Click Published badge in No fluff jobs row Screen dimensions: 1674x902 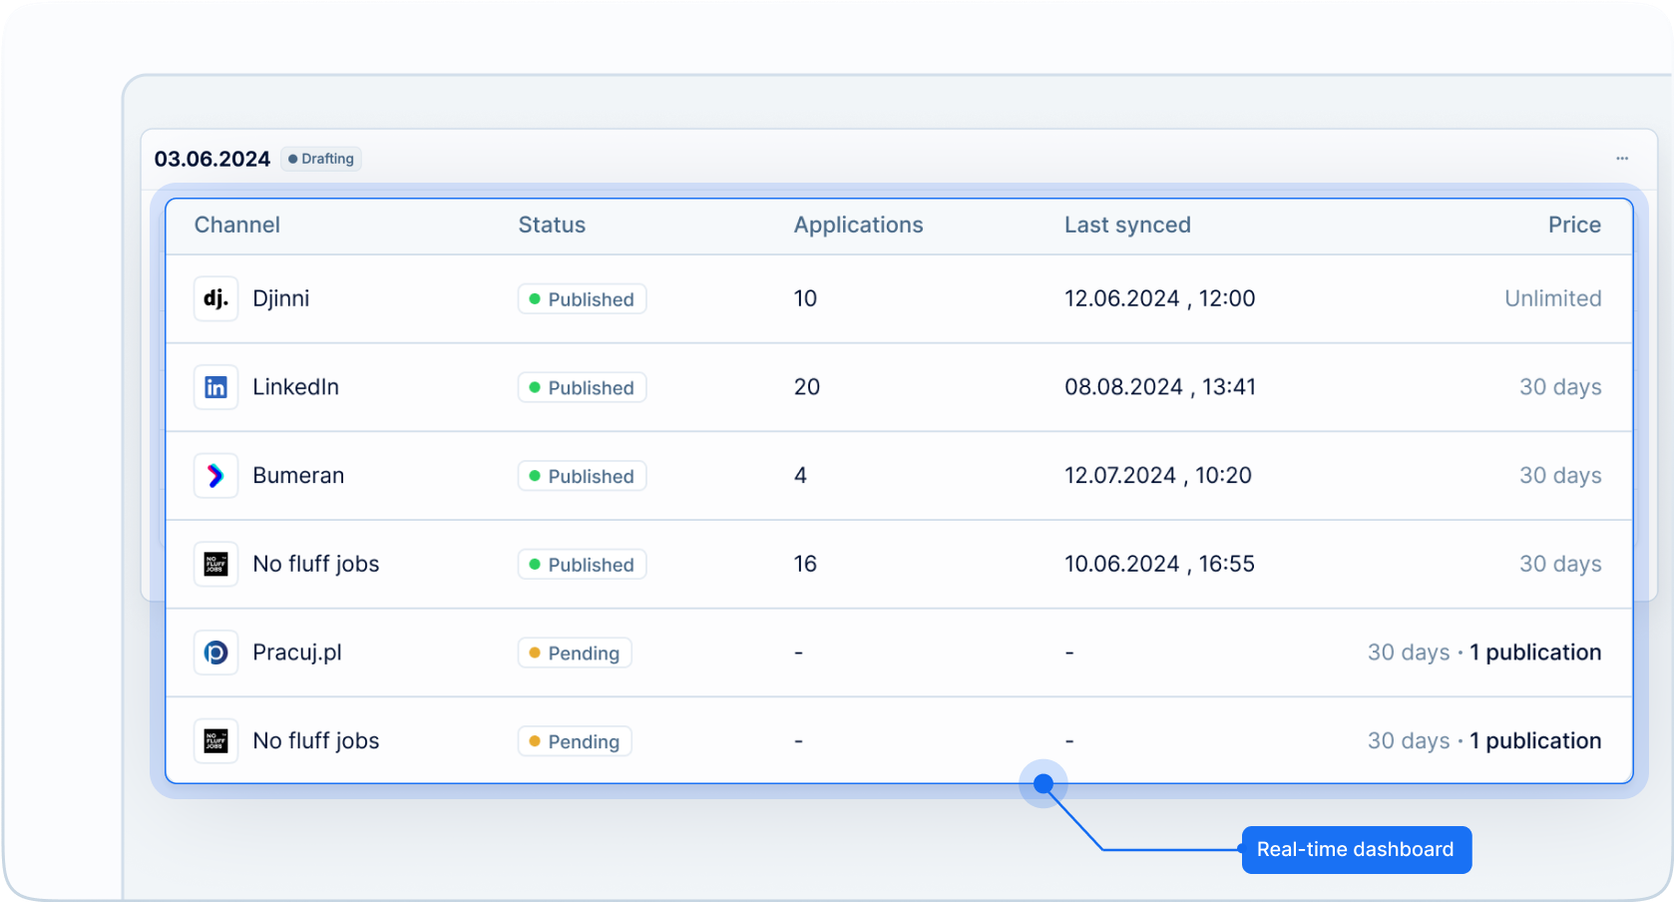click(x=582, y=564)
